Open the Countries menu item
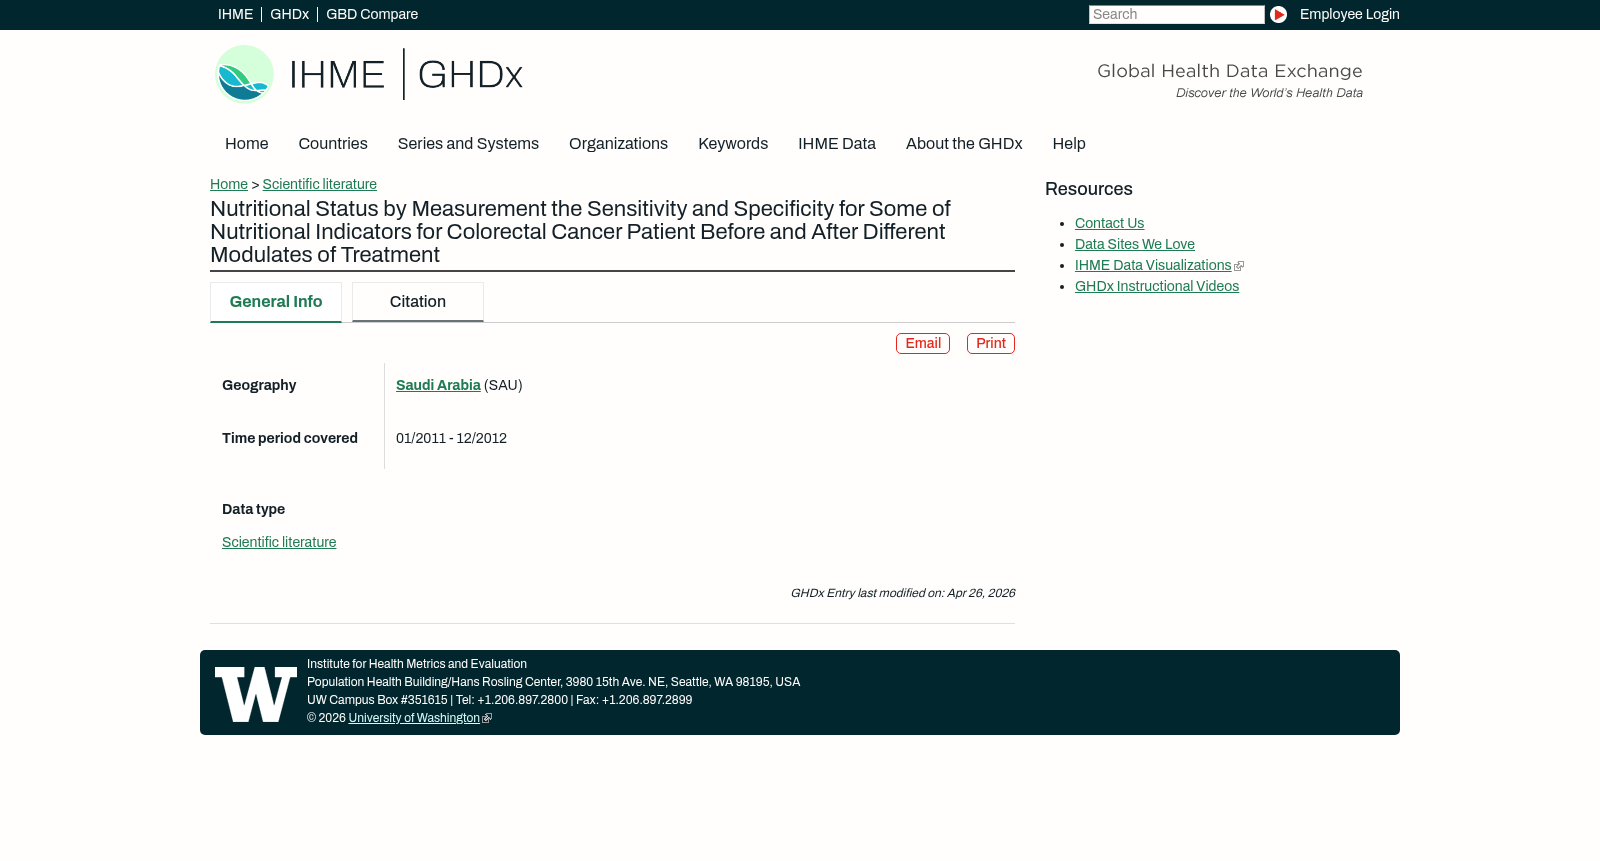This screenshot has width=1600, height=861. tap(333, 144)
